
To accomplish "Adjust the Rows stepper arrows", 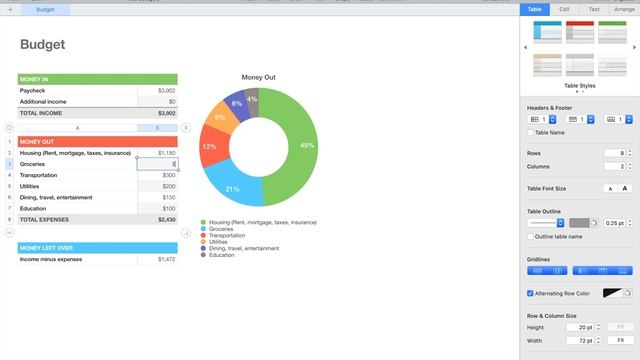I will click(x=630, y=153).
